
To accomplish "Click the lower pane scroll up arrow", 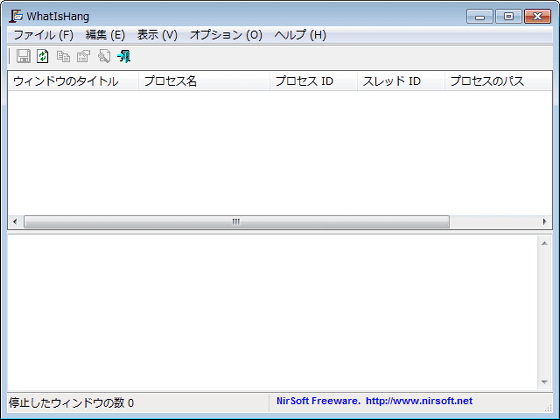I will (544, 244).
